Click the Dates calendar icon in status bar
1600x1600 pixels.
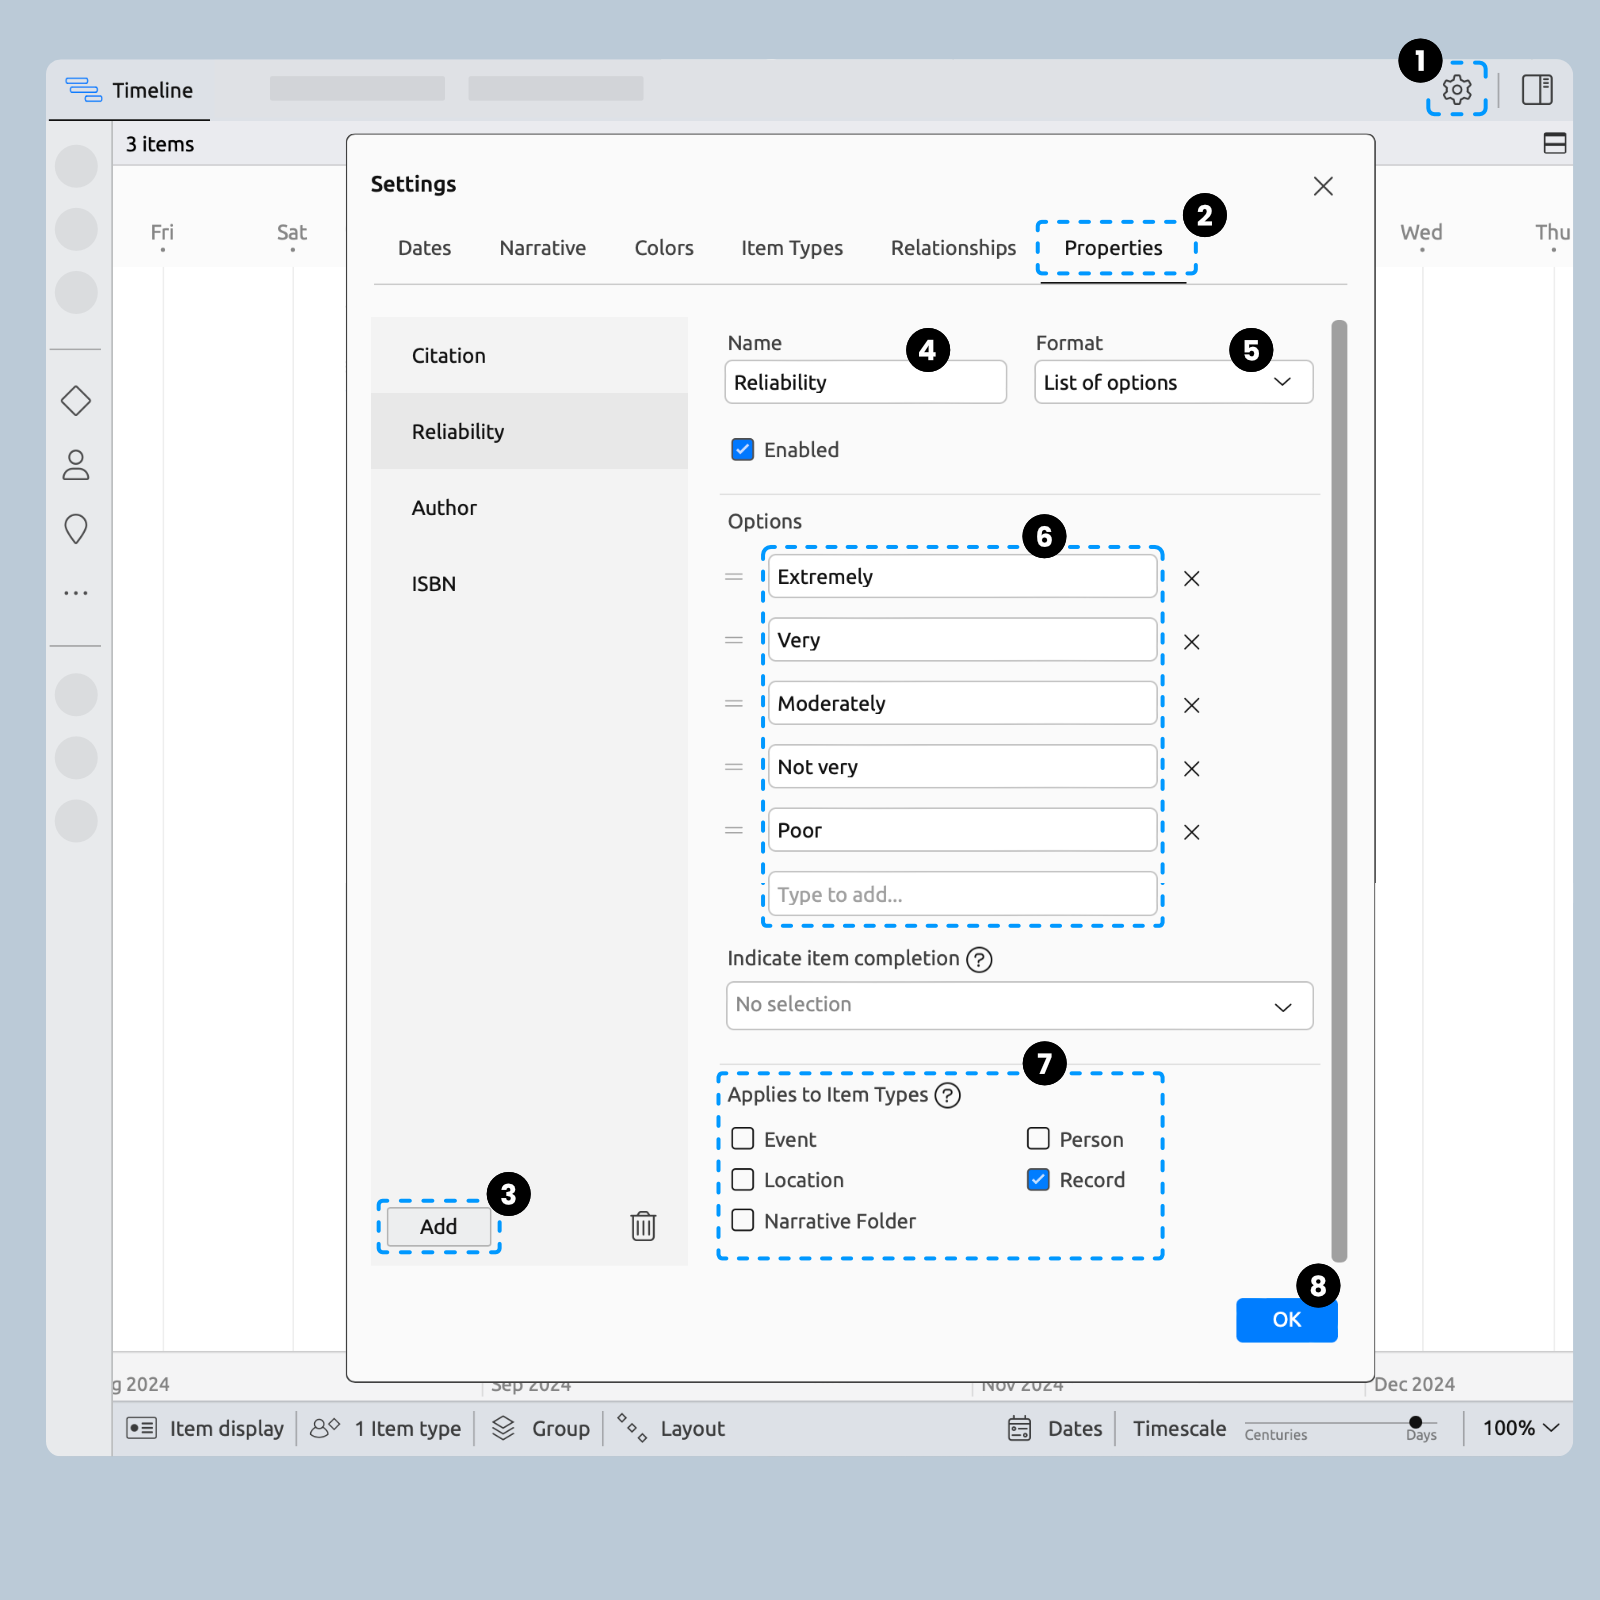1019,1428
